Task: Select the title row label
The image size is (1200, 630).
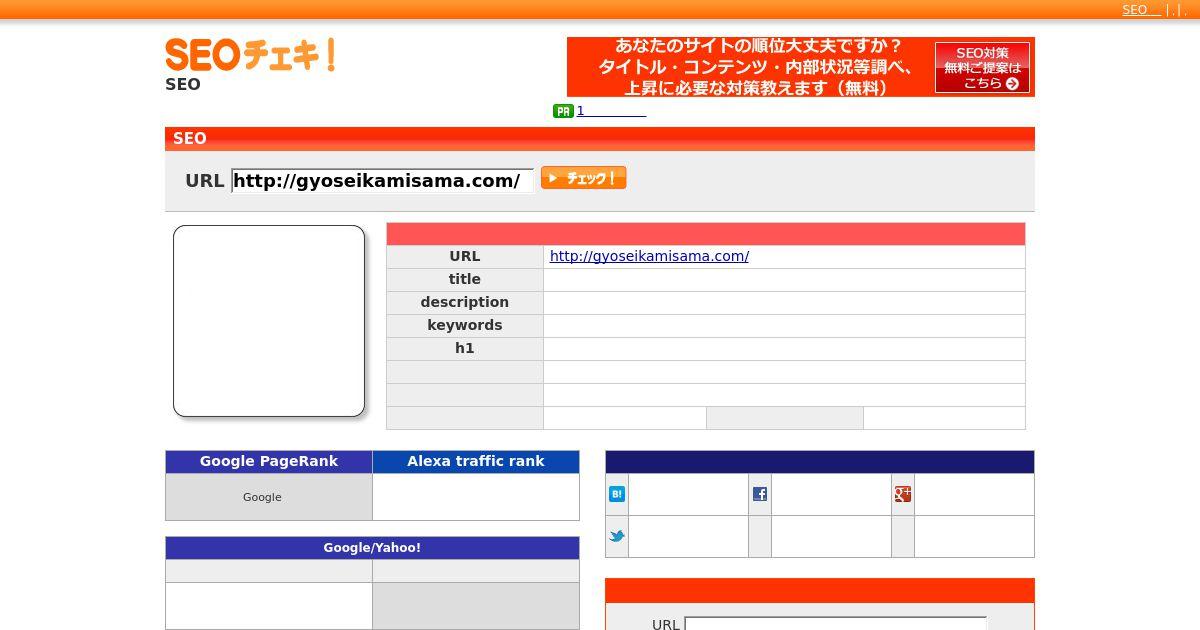Action: click(x=465, y=279)
